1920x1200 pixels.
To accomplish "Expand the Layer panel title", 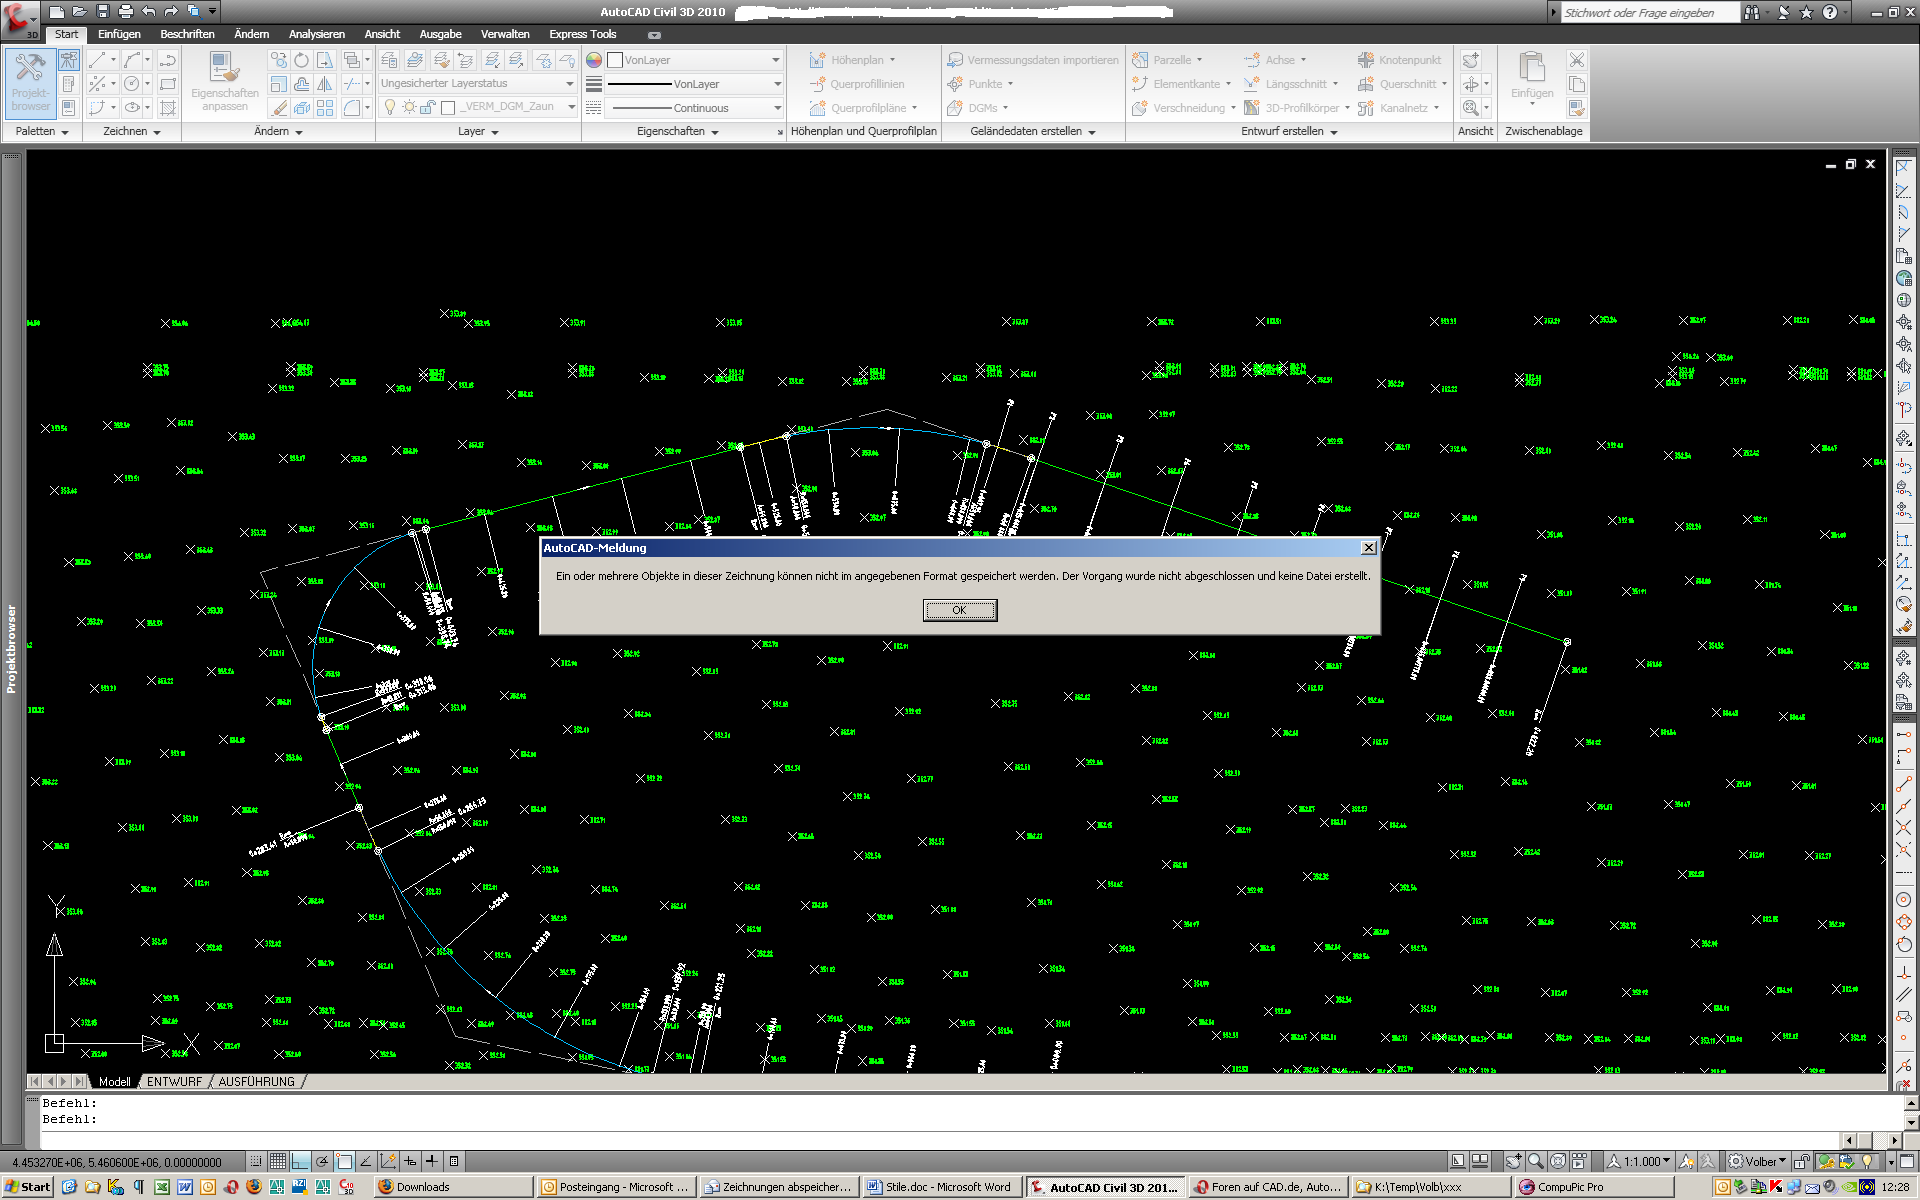I will pyautogui.click(x=478, y=131).
